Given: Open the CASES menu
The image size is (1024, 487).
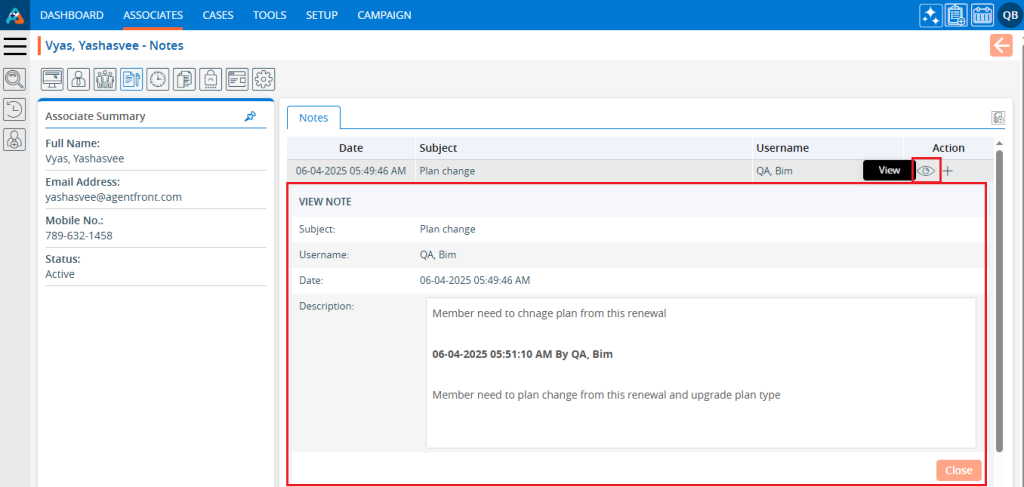Looking at the screenshot, I should (218, 15).
